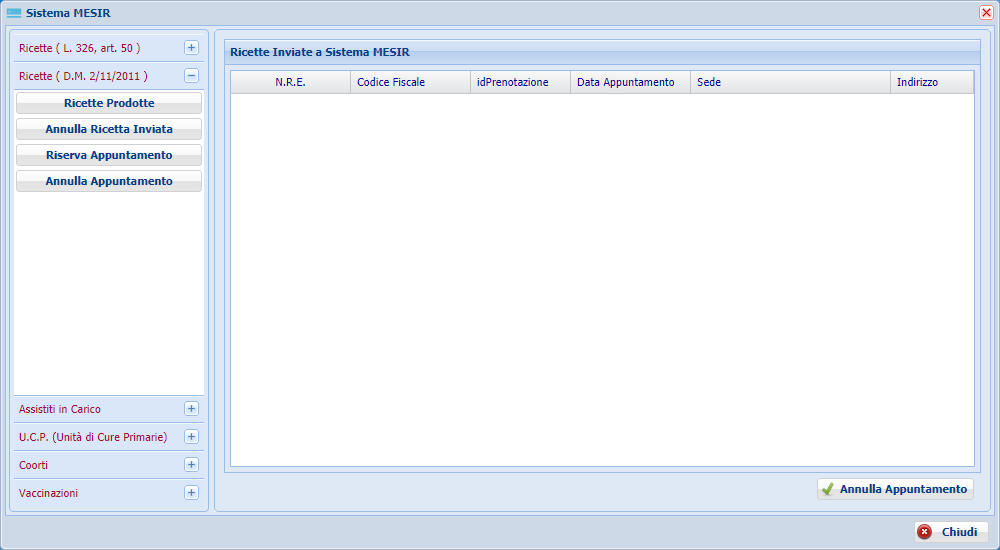Sort by the Codice Fiscale column header
This screenshot has width=1000, height=550.
click(x=411, y=82)
